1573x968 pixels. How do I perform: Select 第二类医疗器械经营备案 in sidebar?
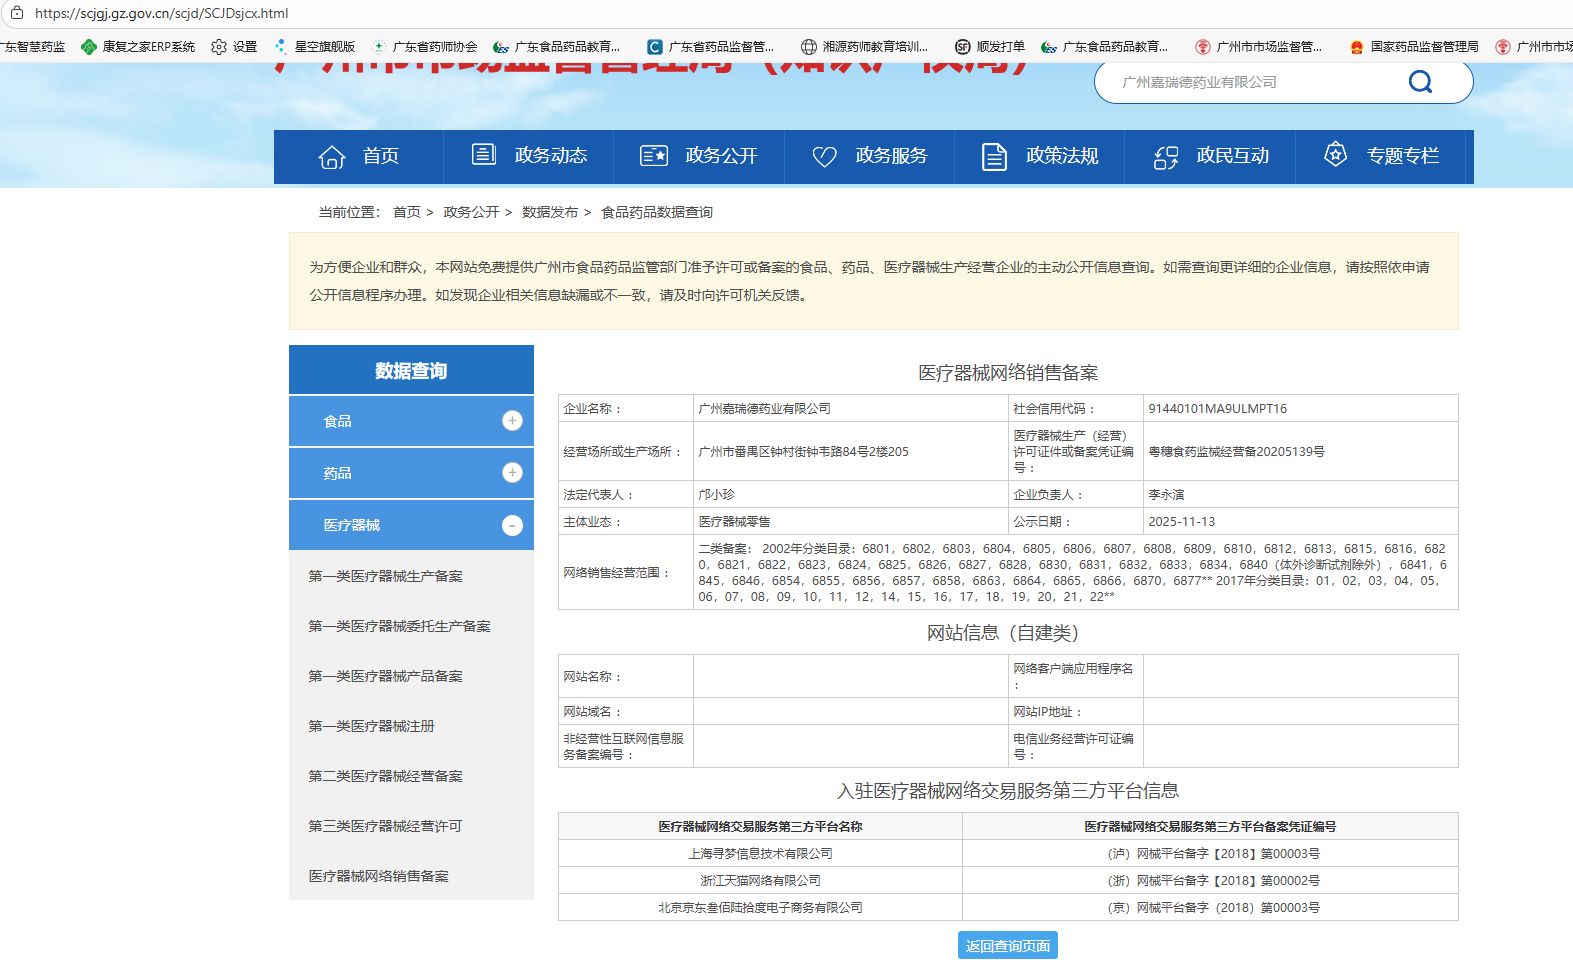click(385, 776)
